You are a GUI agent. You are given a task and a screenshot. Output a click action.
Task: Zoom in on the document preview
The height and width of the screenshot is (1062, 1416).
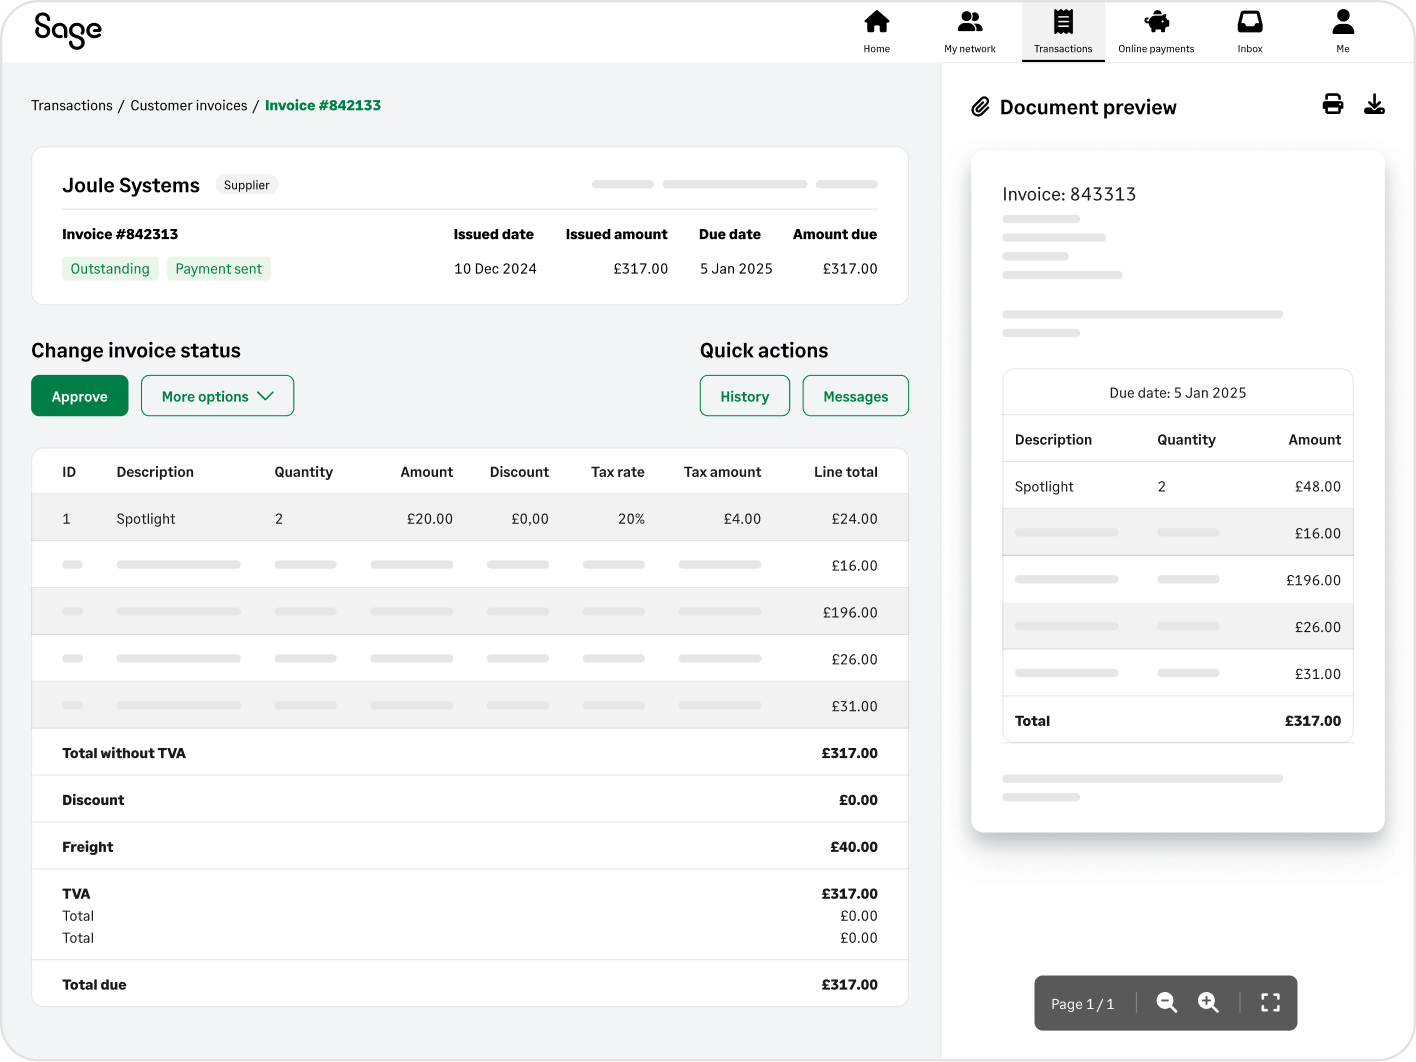1208,1002
